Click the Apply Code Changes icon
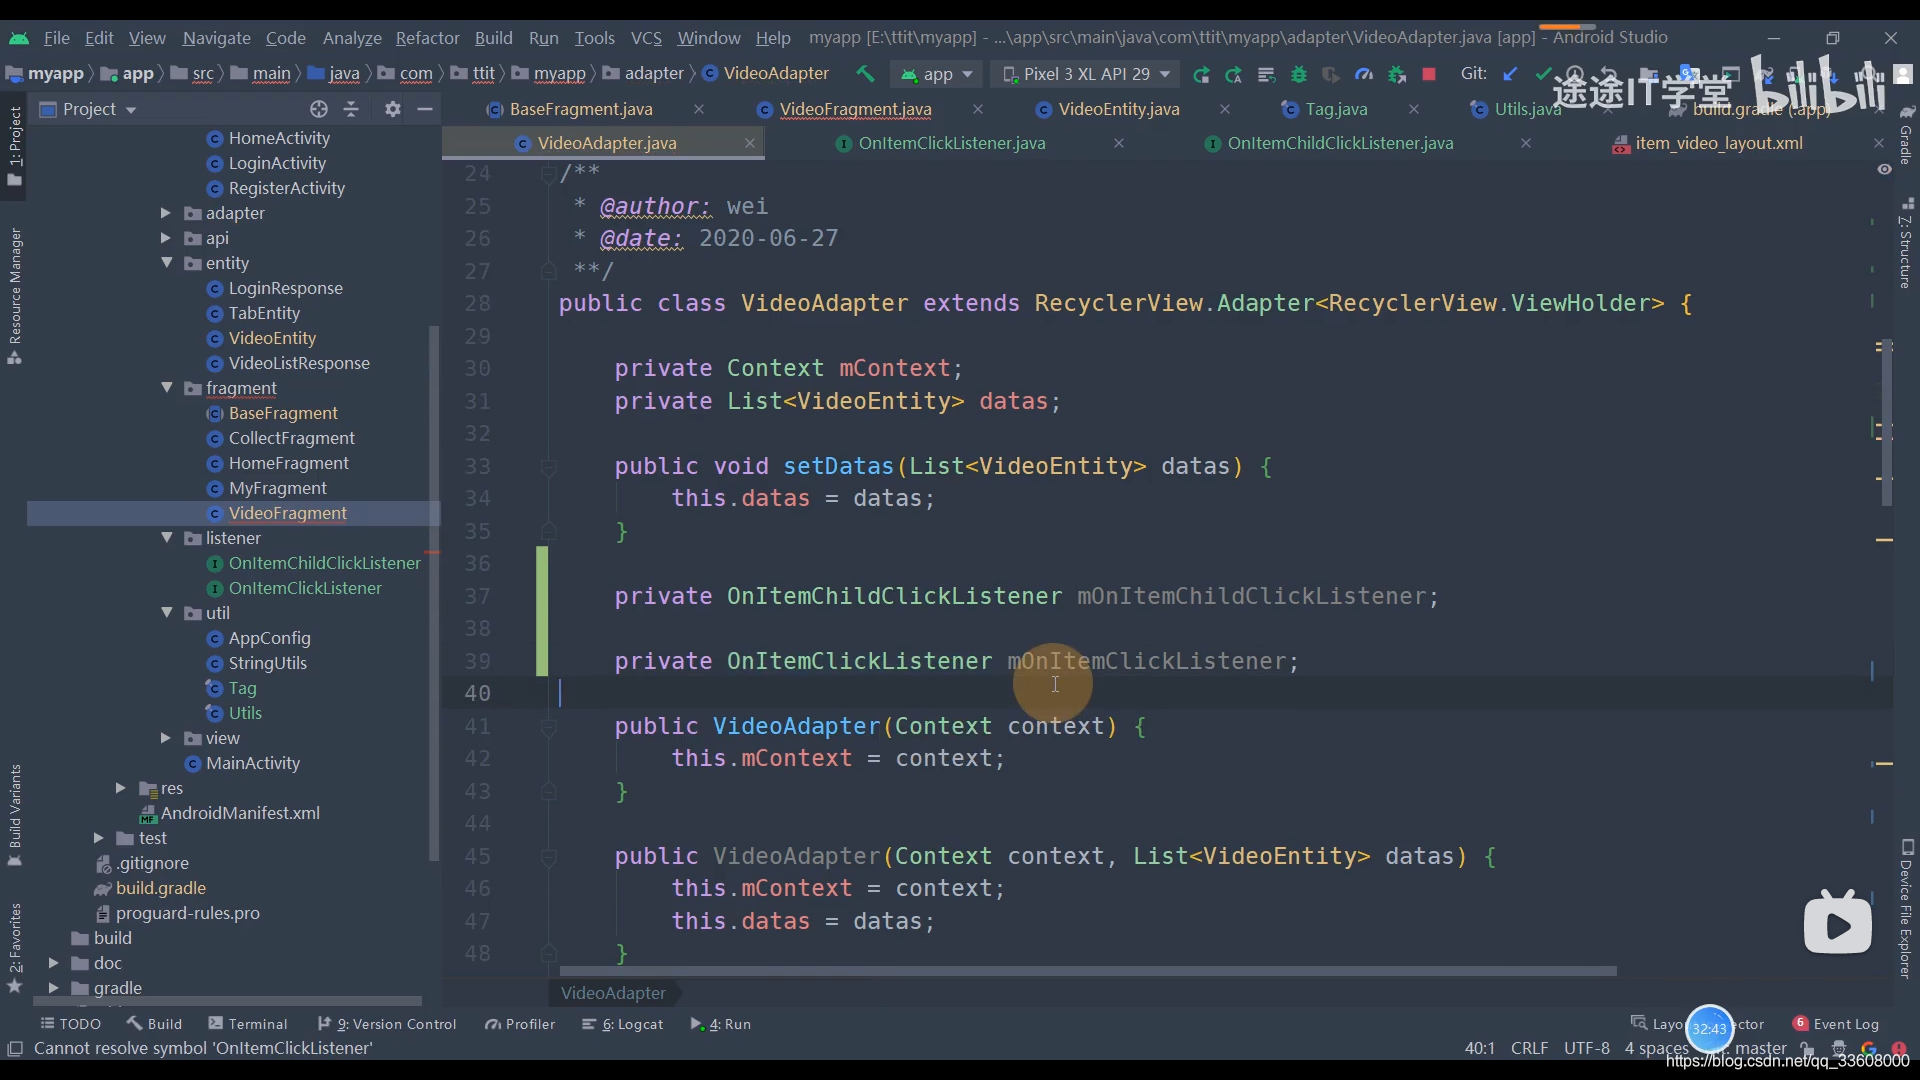 click(x=1266, y=74)
